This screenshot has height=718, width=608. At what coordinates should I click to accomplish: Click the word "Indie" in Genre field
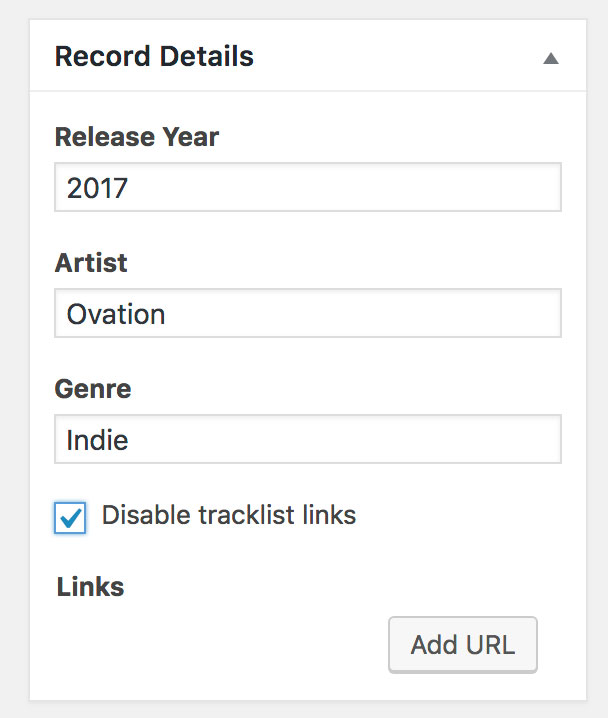97,440
